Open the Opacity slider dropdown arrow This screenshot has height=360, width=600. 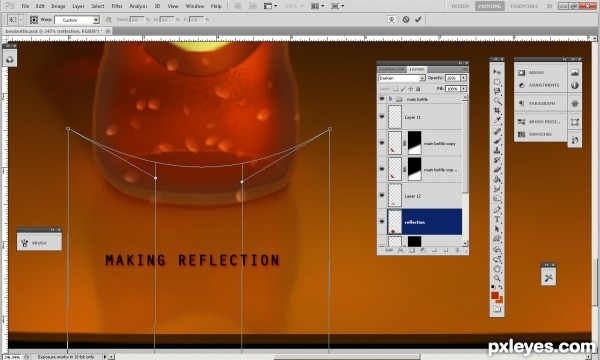[x=463, y=78]
